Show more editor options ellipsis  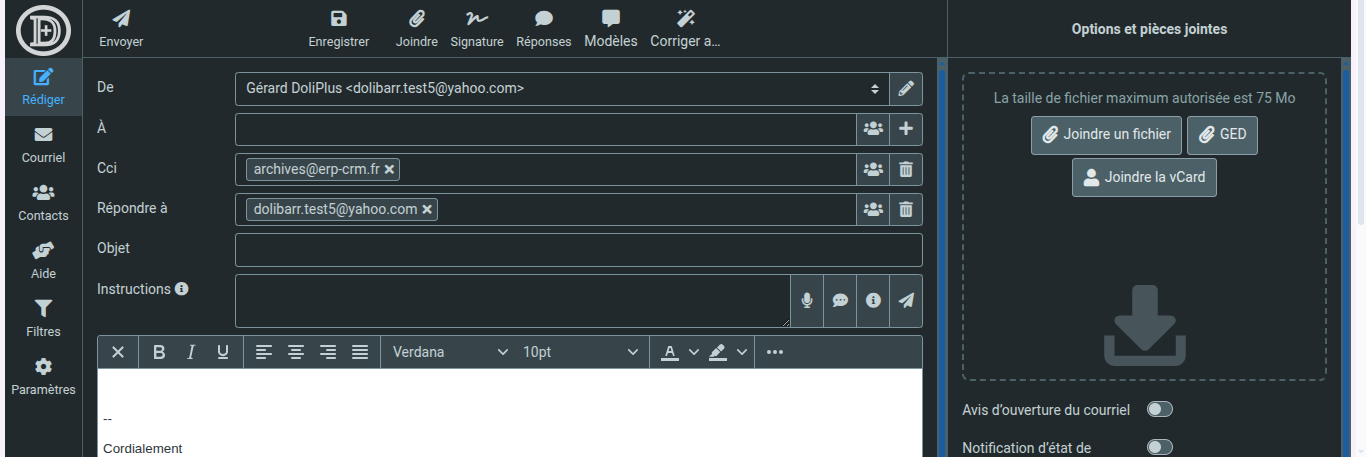[775, 352]
